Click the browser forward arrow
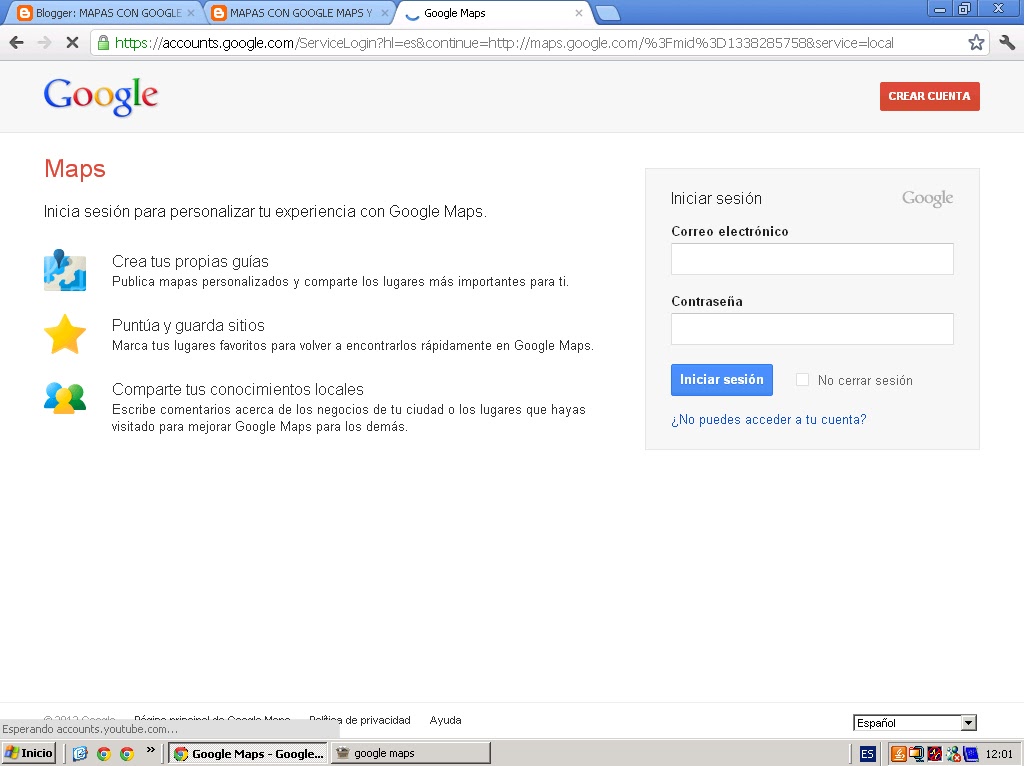The width and height of the screenshot is (1026, 766). [x=44, y=43]
